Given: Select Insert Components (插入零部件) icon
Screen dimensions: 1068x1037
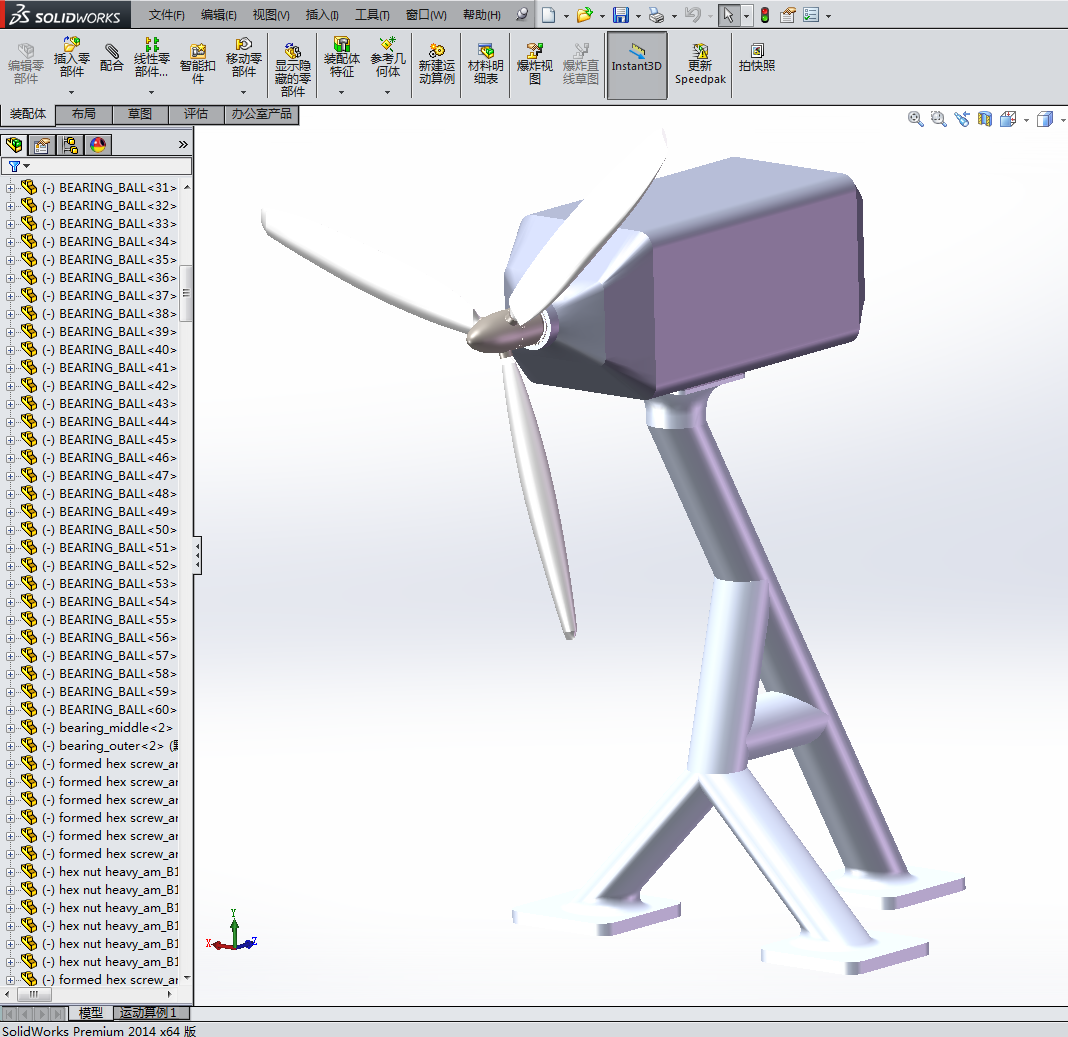Looking at the screenshot, I should tap(71, 56).
